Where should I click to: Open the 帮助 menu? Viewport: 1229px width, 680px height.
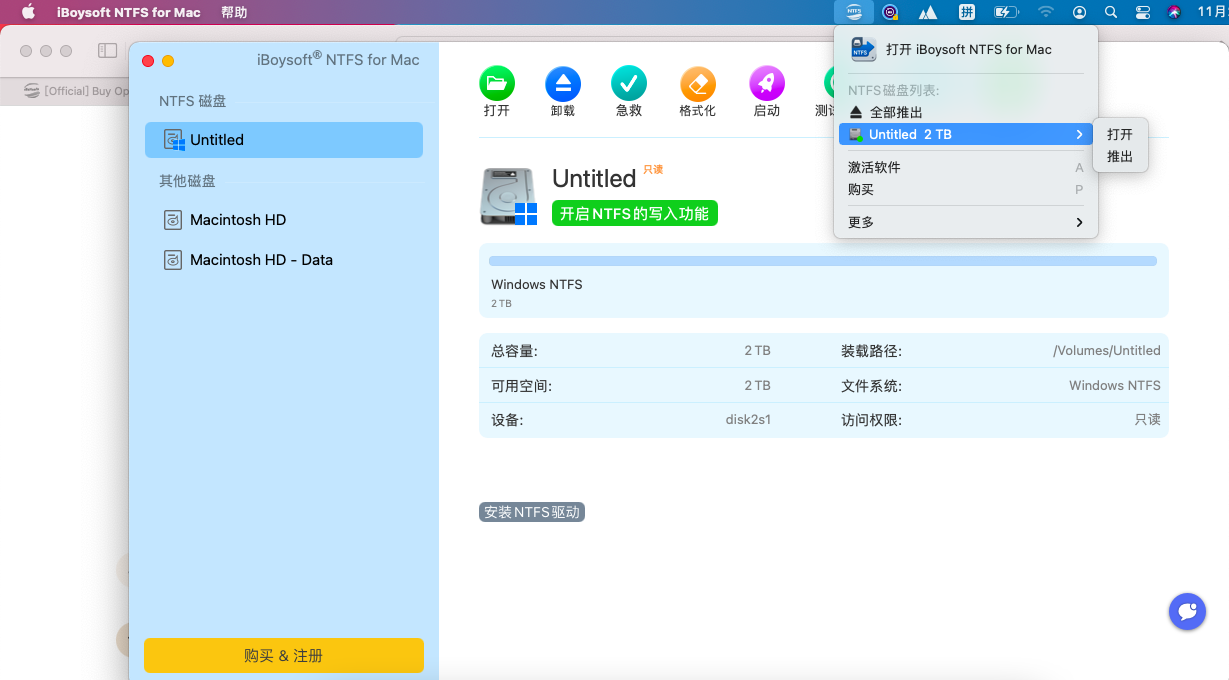[234, 12]
